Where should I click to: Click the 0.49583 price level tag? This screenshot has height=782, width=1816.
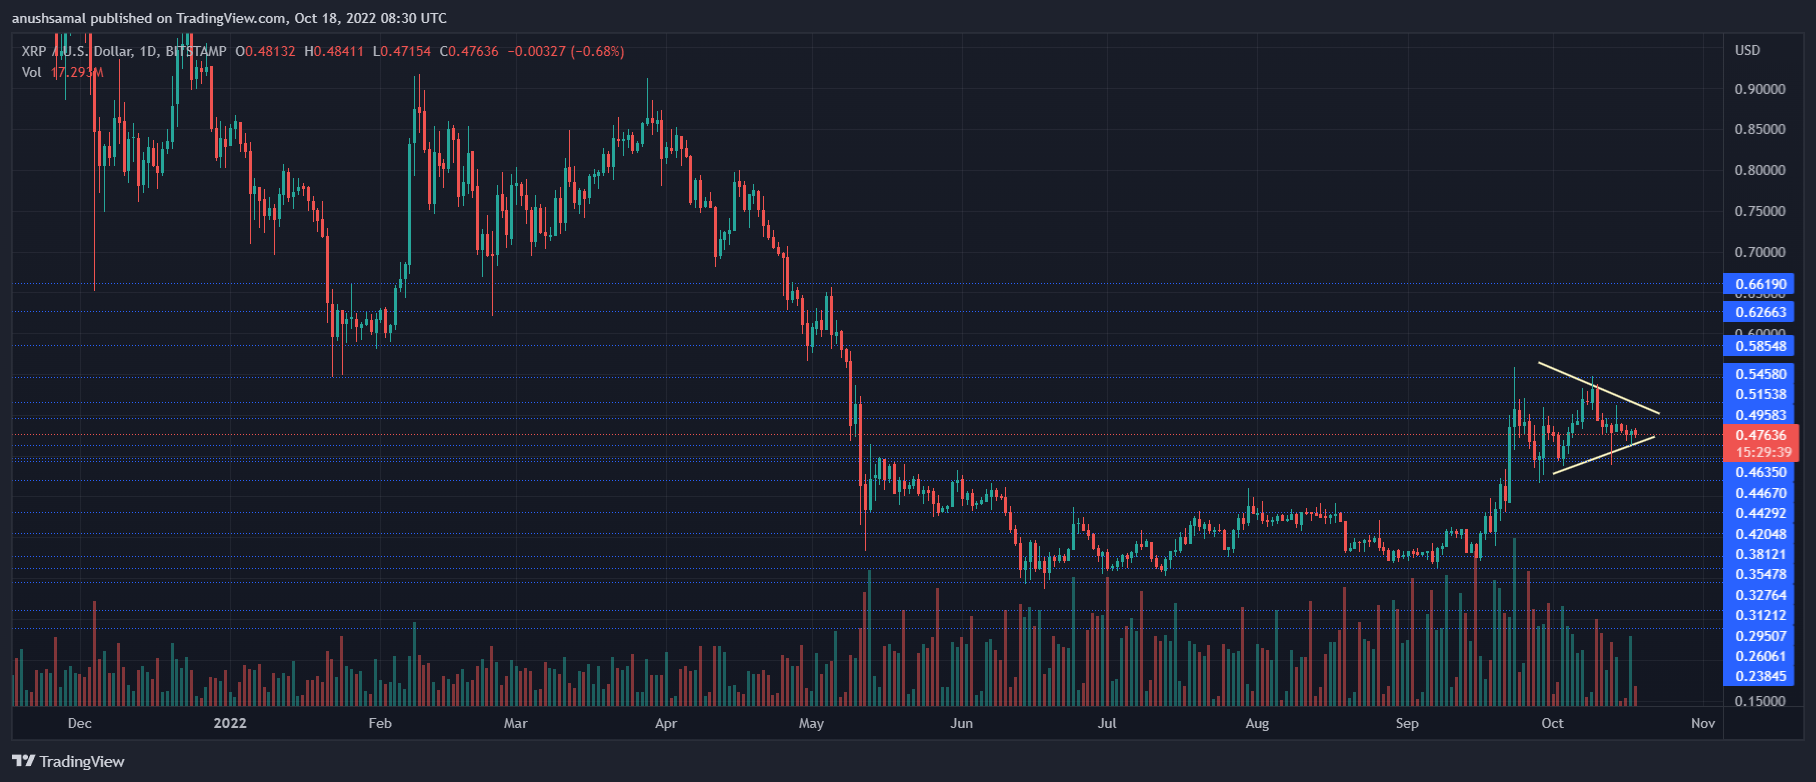[x=1759, y=415]
